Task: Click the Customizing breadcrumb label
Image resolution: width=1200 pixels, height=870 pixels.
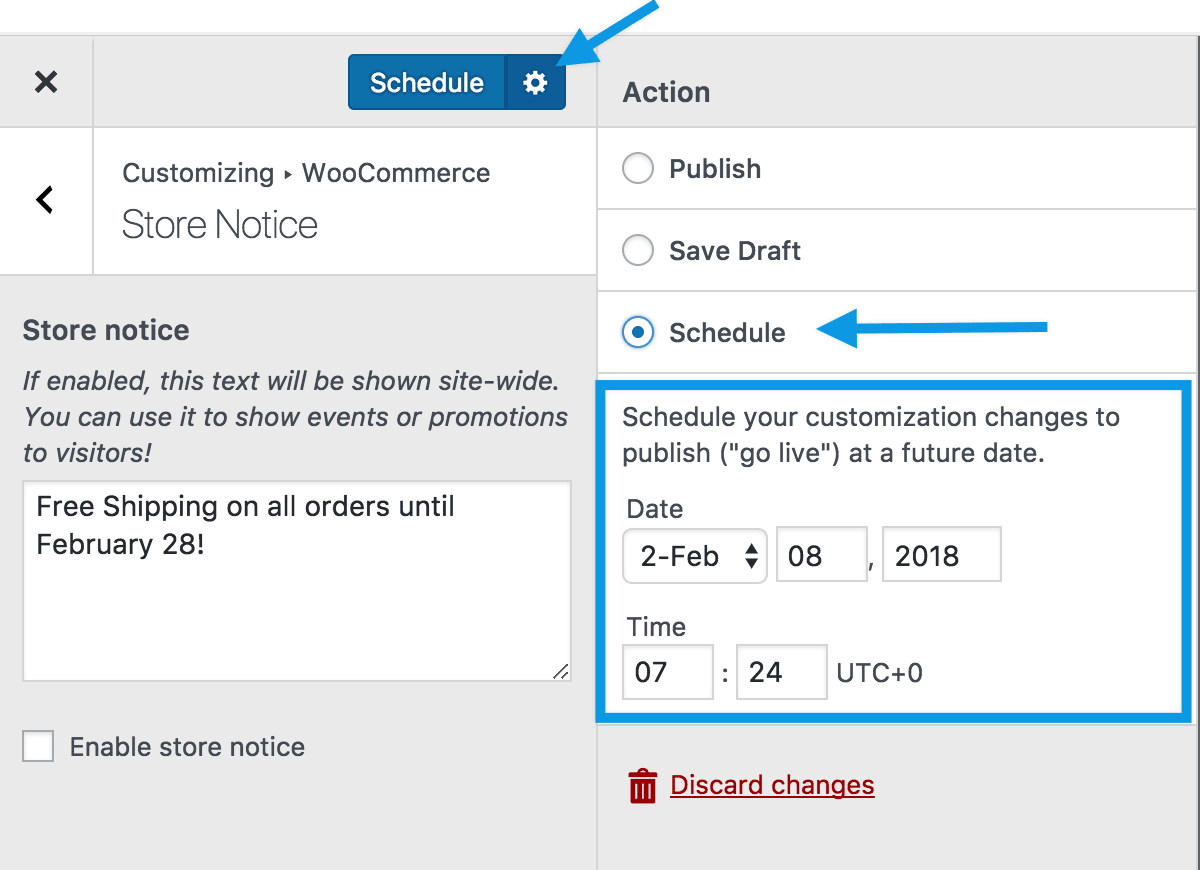Action: pyautogui.click(x=197, y=172)
